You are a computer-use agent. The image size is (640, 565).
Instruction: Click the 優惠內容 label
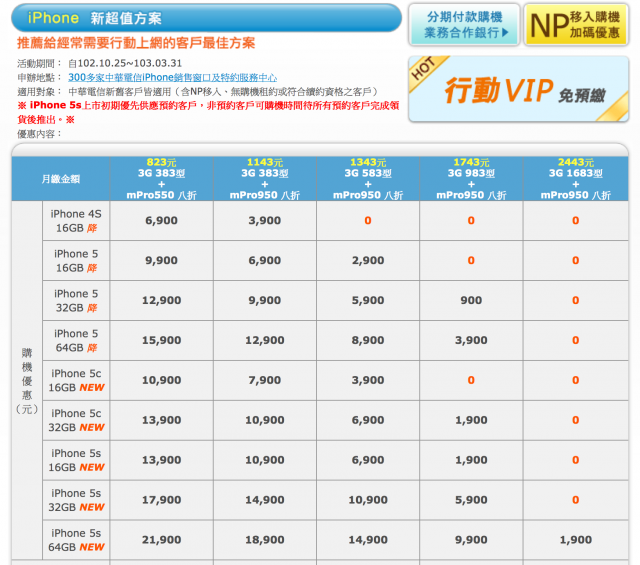[39, 134]
